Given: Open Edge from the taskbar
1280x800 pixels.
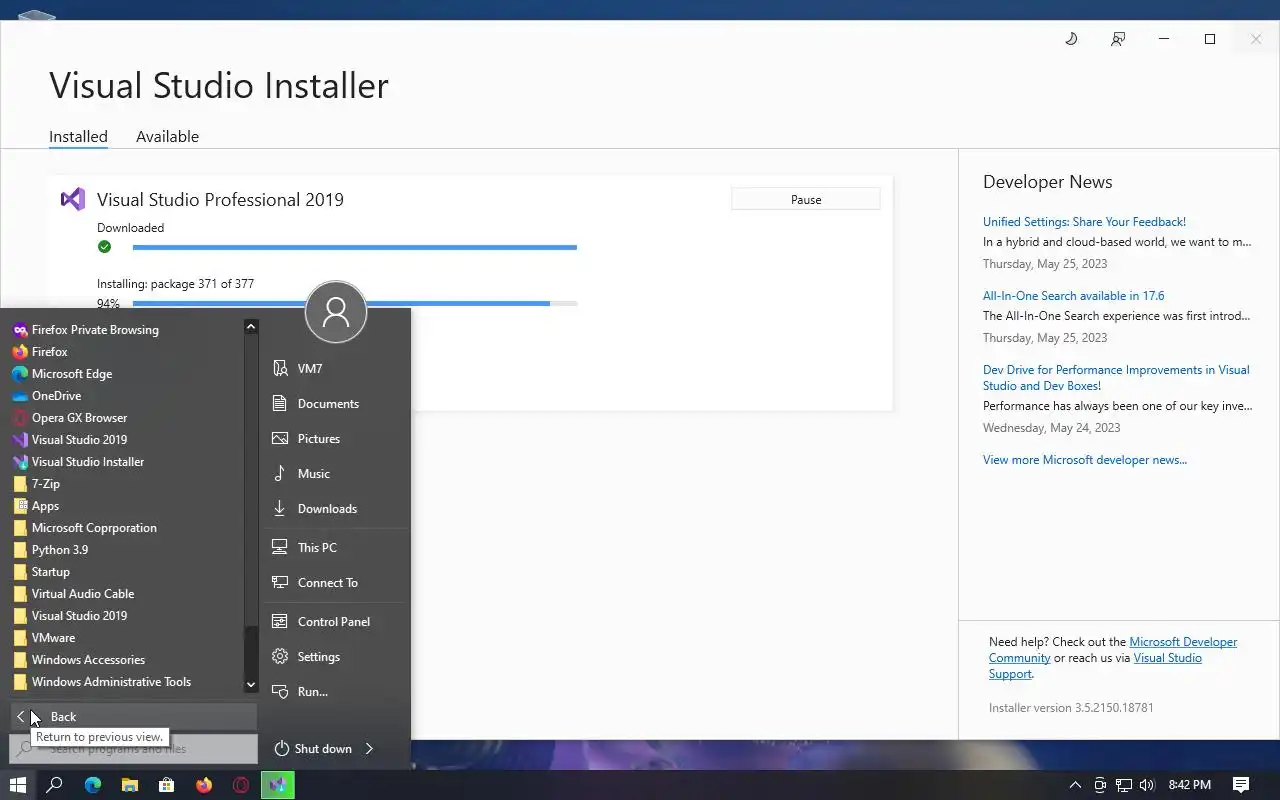Looking at the screenshot, I should [x=92, y=785].
